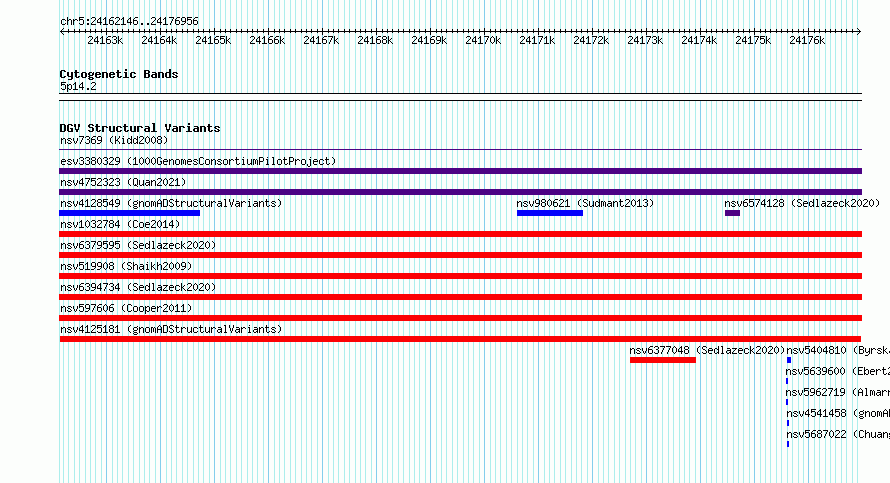Viewport: 890px width, 483px height.
Task: Open the nsv519908 (Shaikh2009) label
Action: [x=126, y=266]
